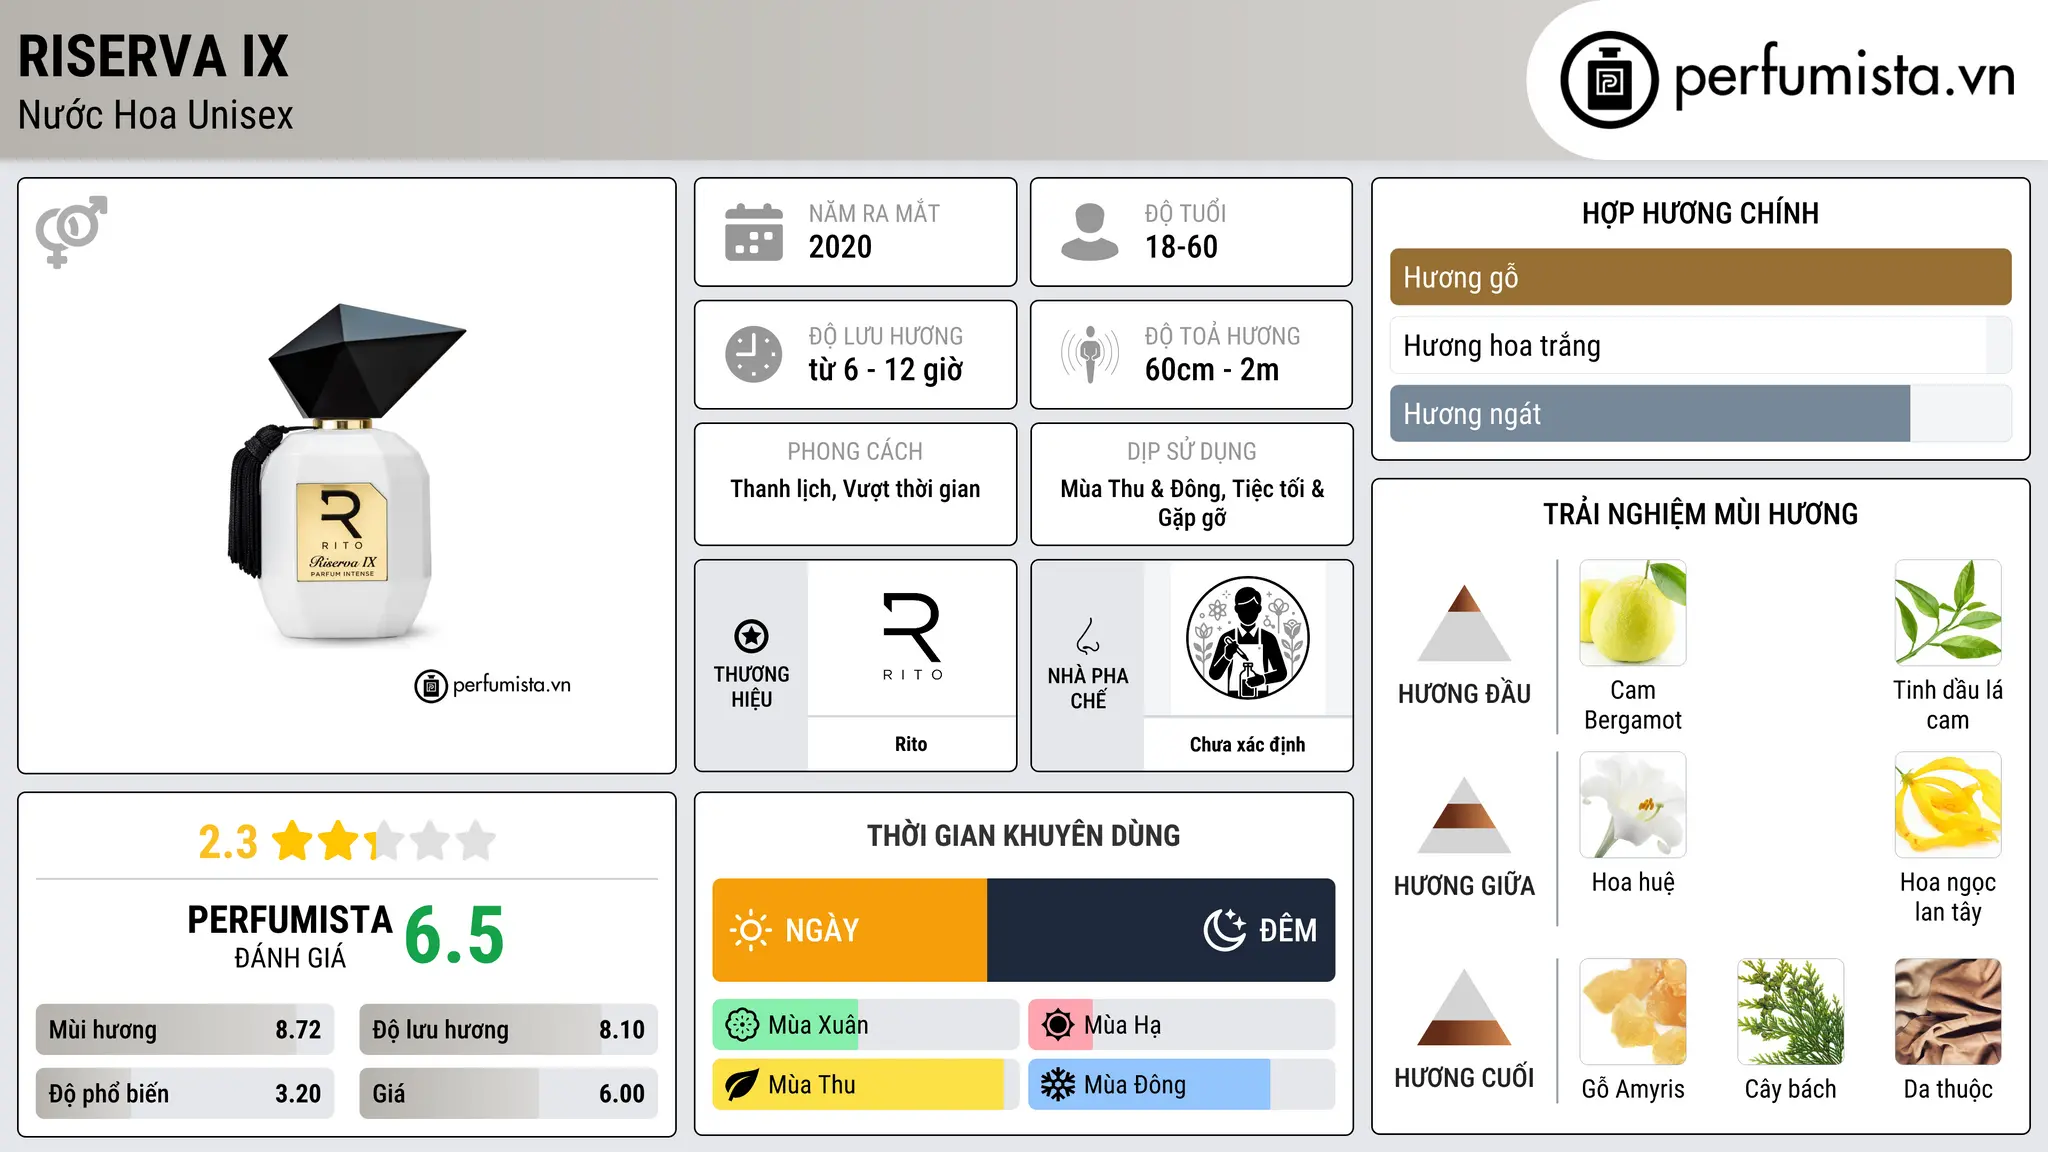2048x1152 pixels.
Task: Click the Hương gỗ accord bar
Action: (x=1700, y=277)
